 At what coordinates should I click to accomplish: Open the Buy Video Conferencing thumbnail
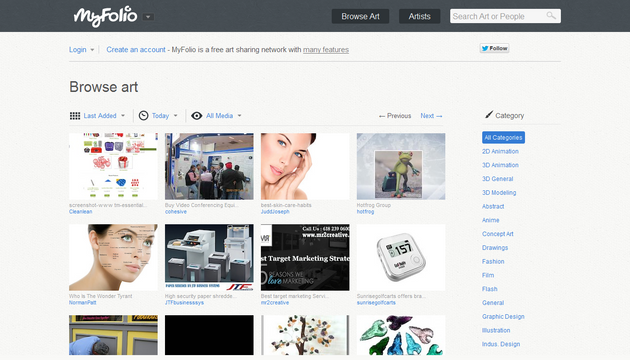pos(209,166)
